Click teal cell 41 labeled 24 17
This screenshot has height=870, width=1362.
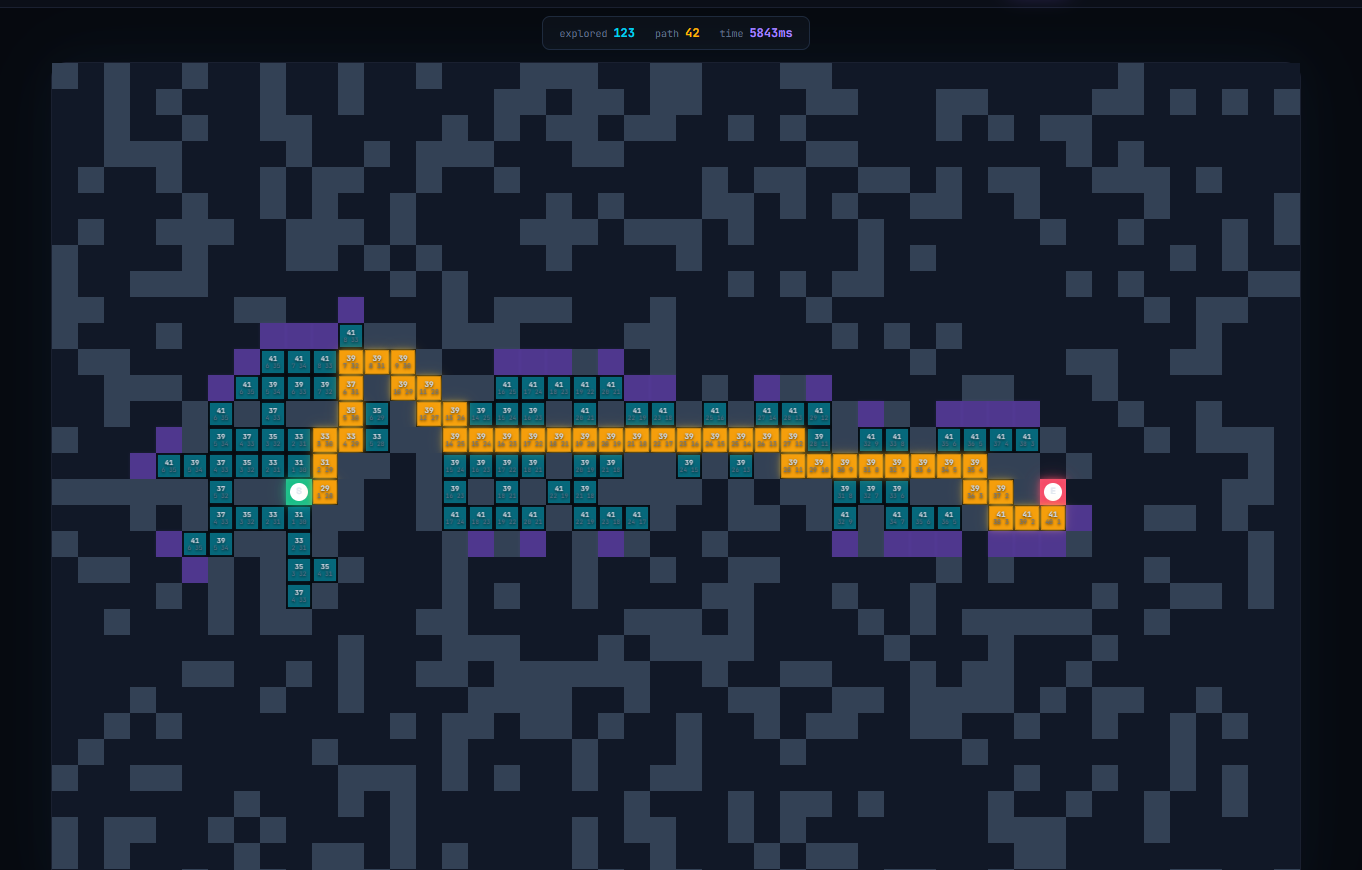[x=637, y=517]
